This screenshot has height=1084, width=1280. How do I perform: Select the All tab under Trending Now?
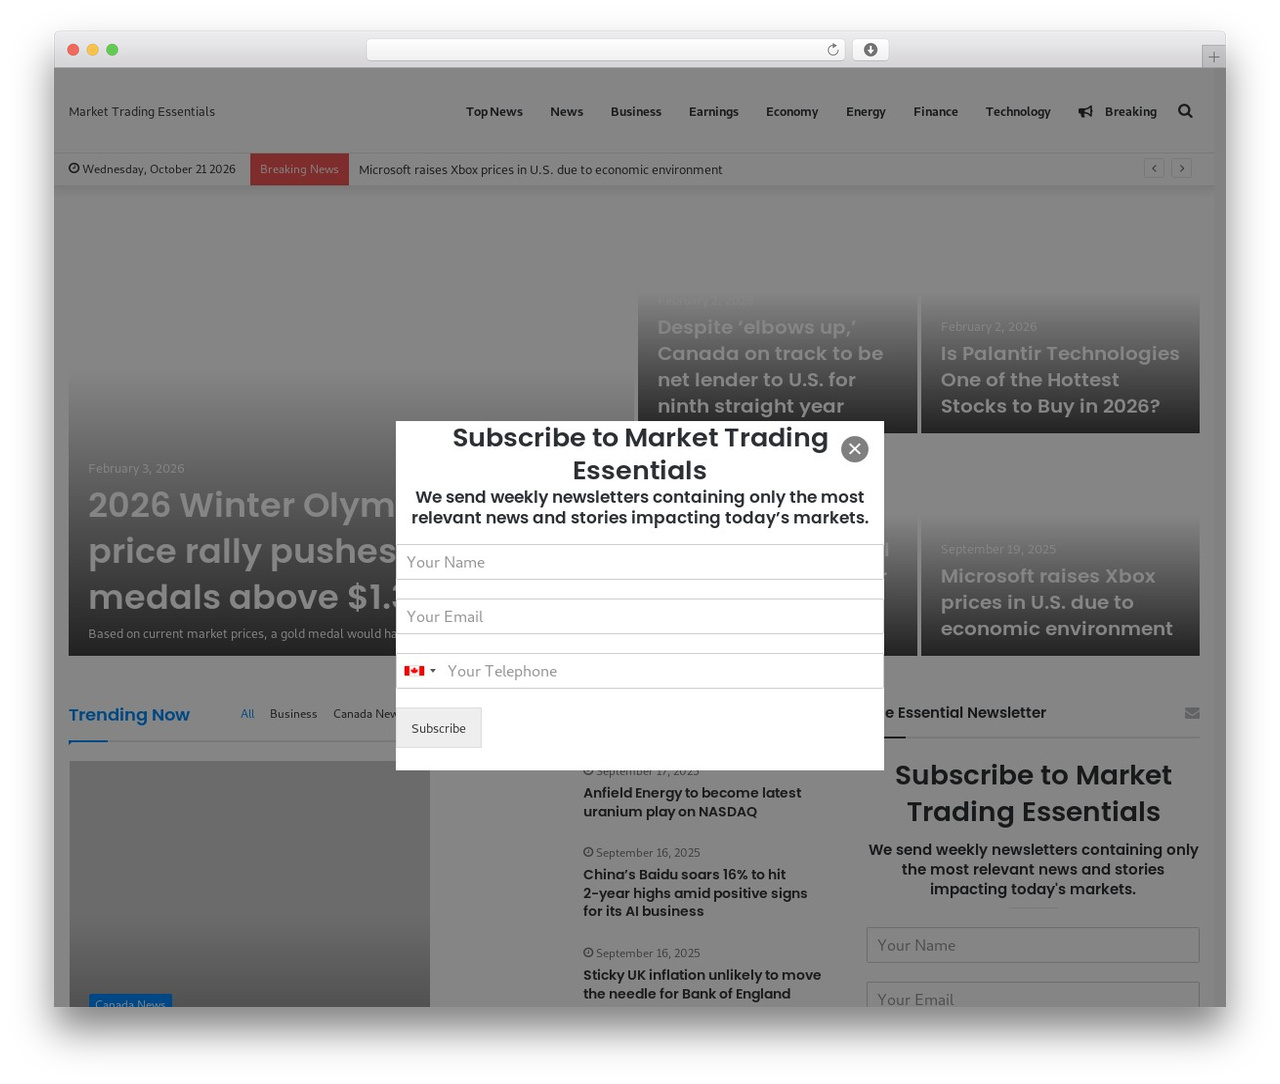[x=247, y=714]
